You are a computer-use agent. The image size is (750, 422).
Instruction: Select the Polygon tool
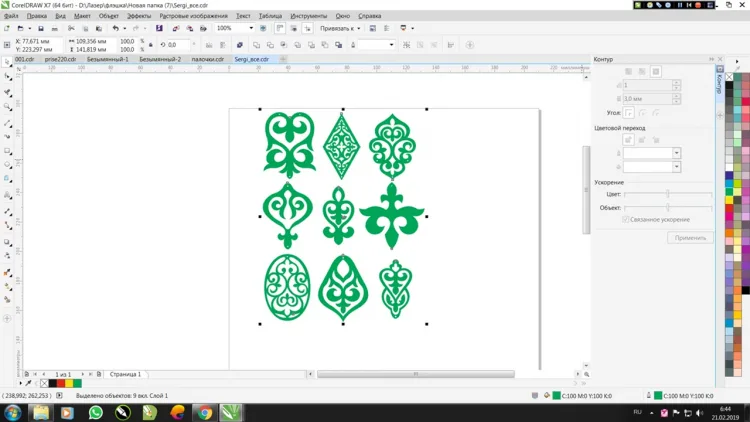tap(7, 178)
